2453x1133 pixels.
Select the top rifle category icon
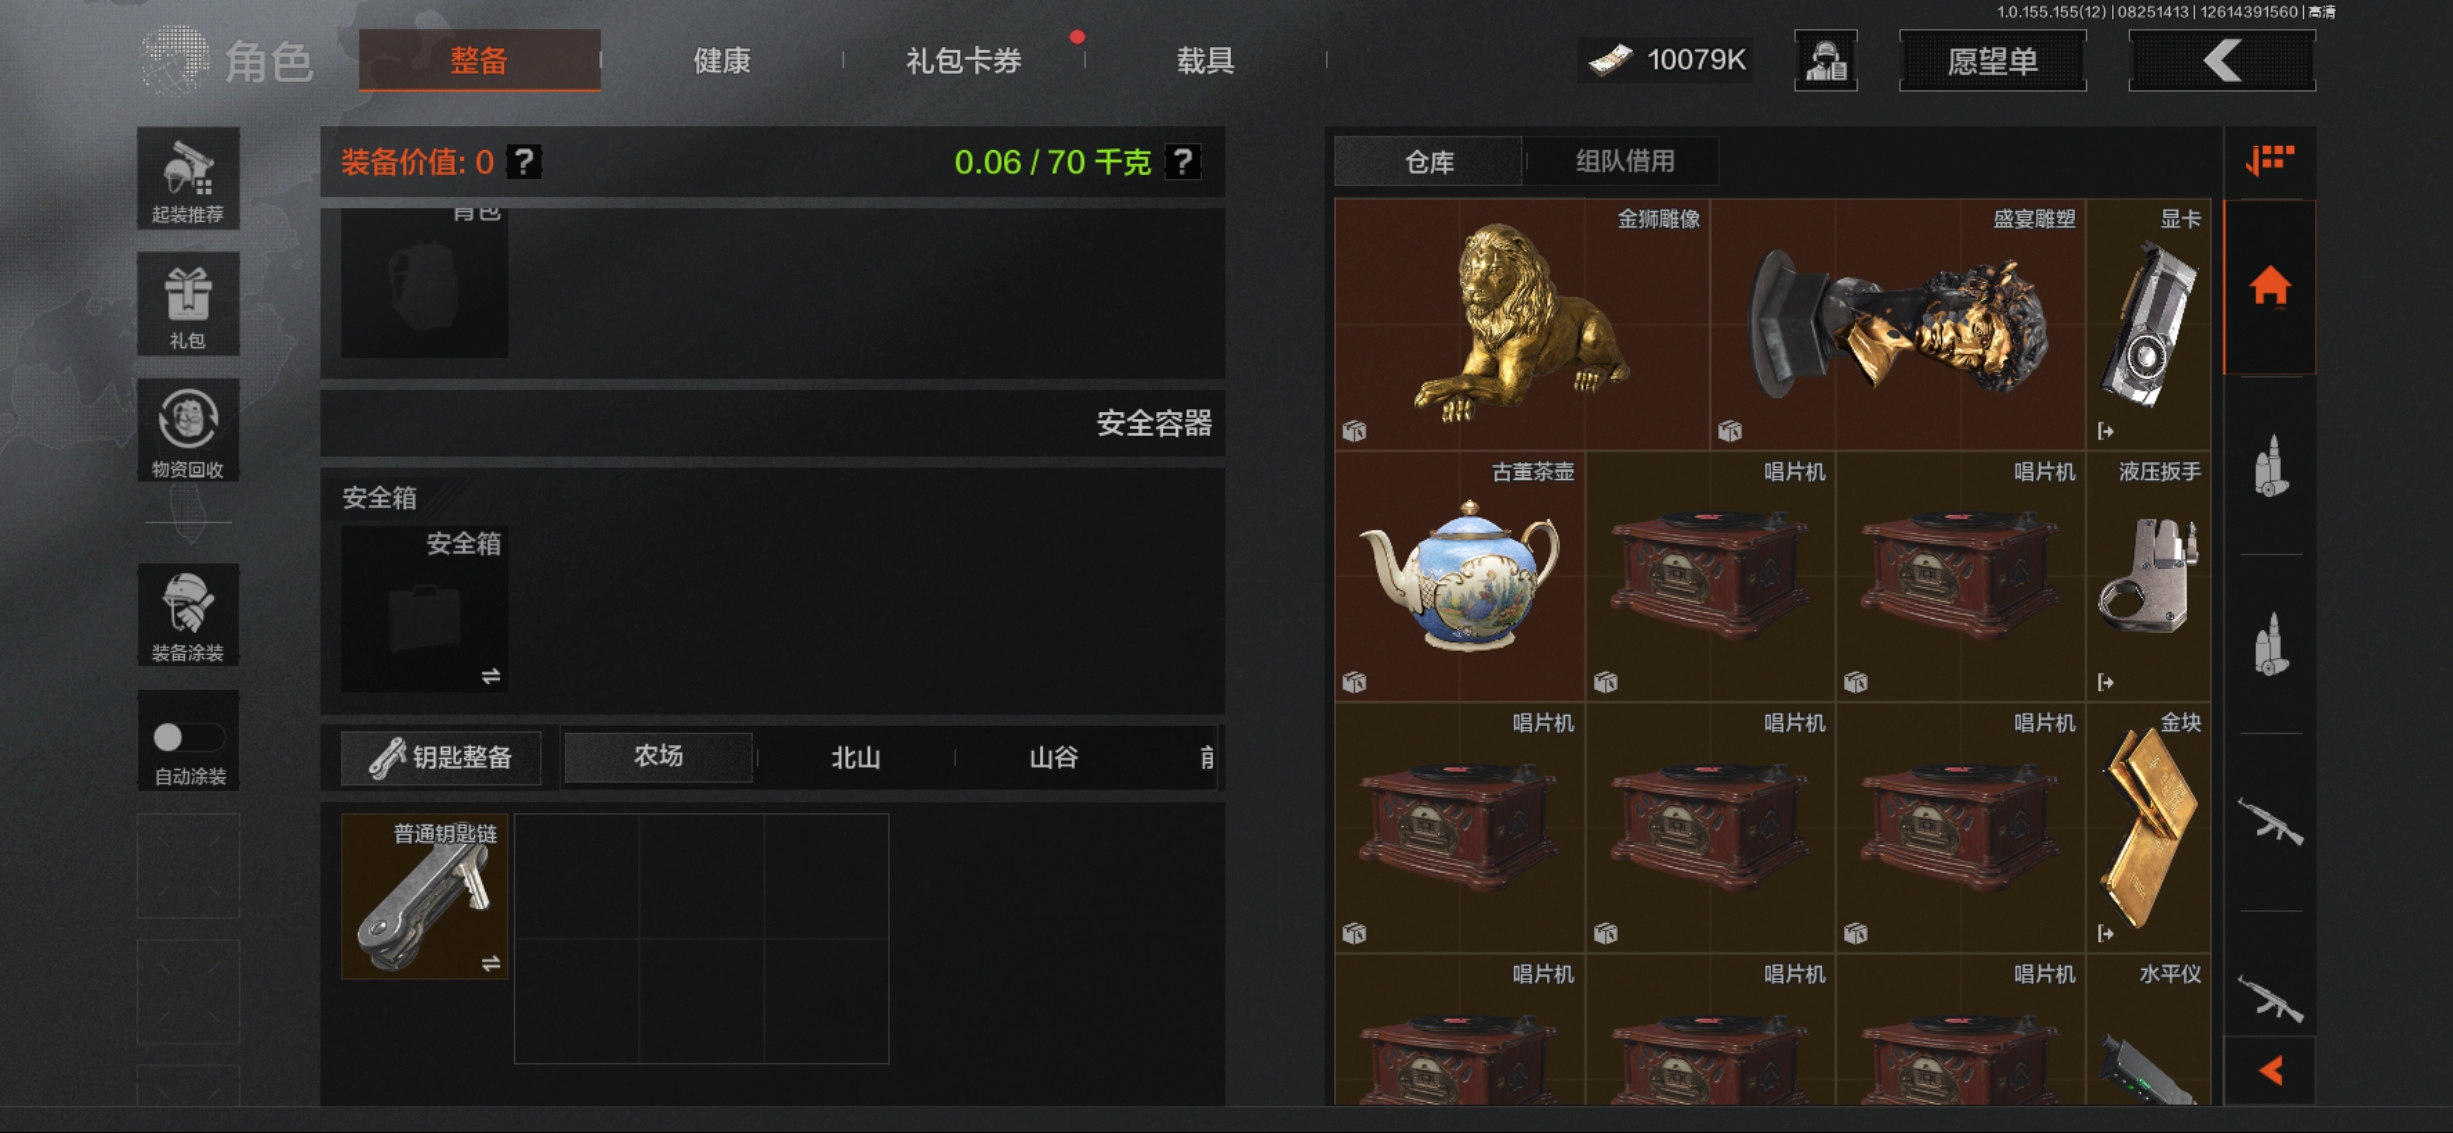click(2270, 823)
